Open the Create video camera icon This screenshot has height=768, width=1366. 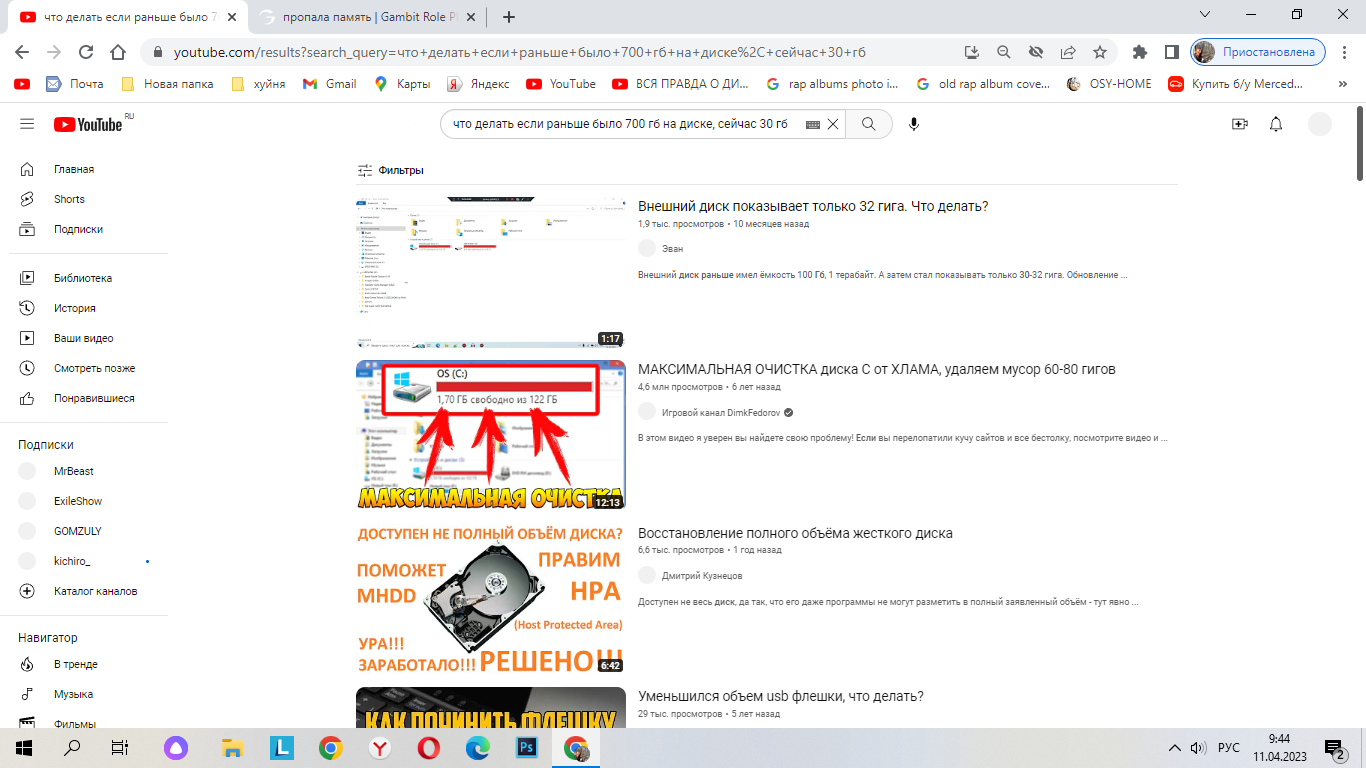coord(1240,124)
